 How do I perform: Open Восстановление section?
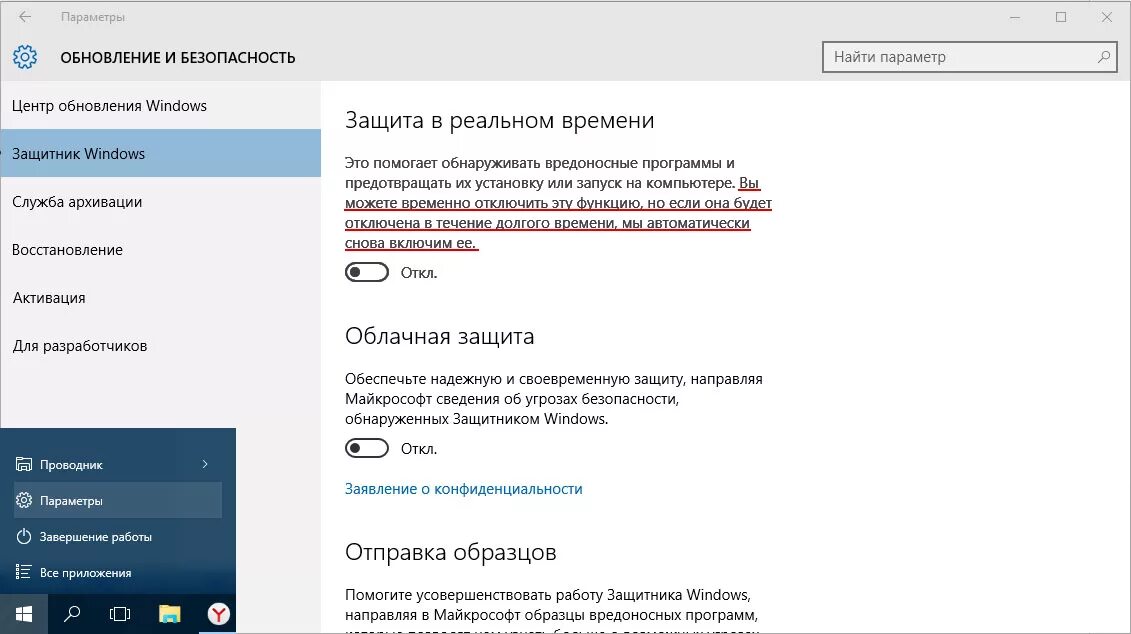pos(160,250)
